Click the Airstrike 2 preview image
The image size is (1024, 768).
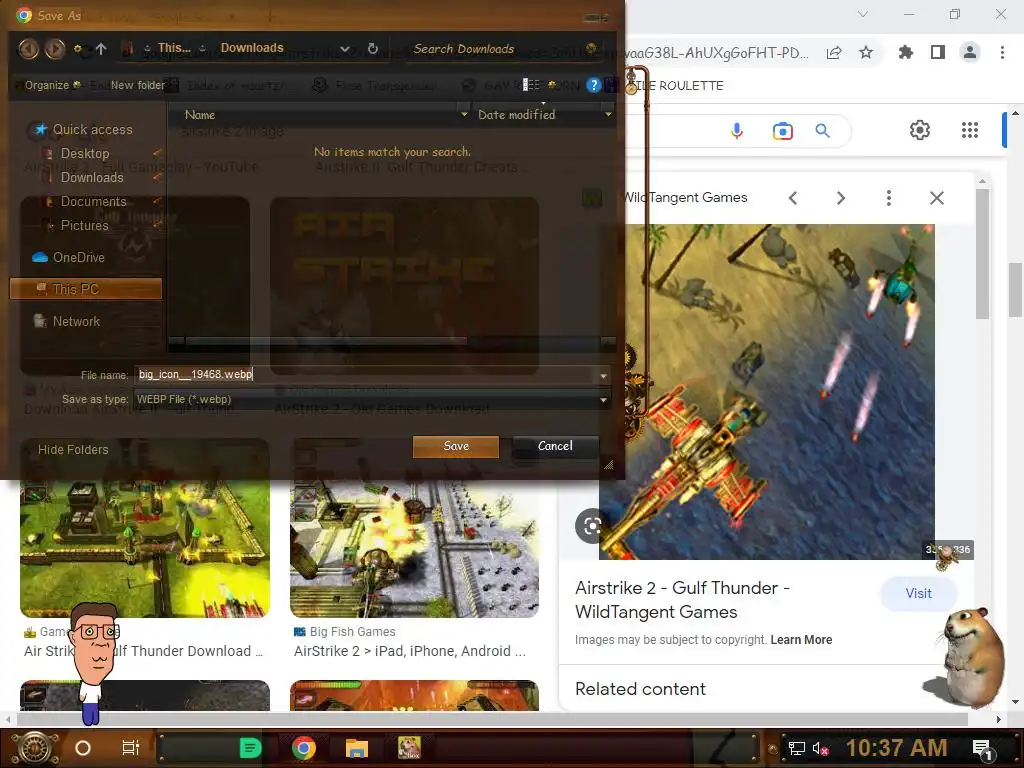(767, 392)
